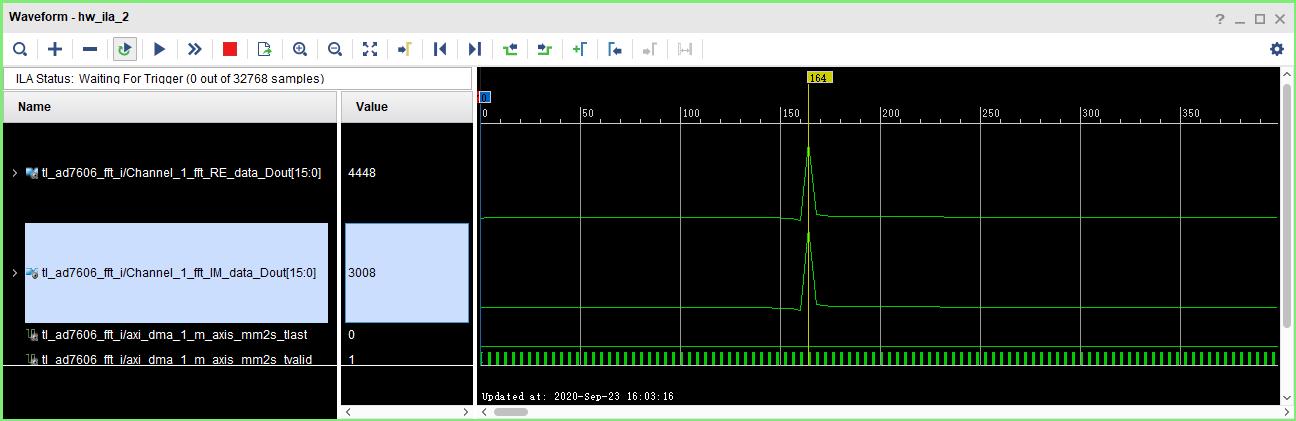Click the yellow cursor marker labeled 164

coord(819,78)
